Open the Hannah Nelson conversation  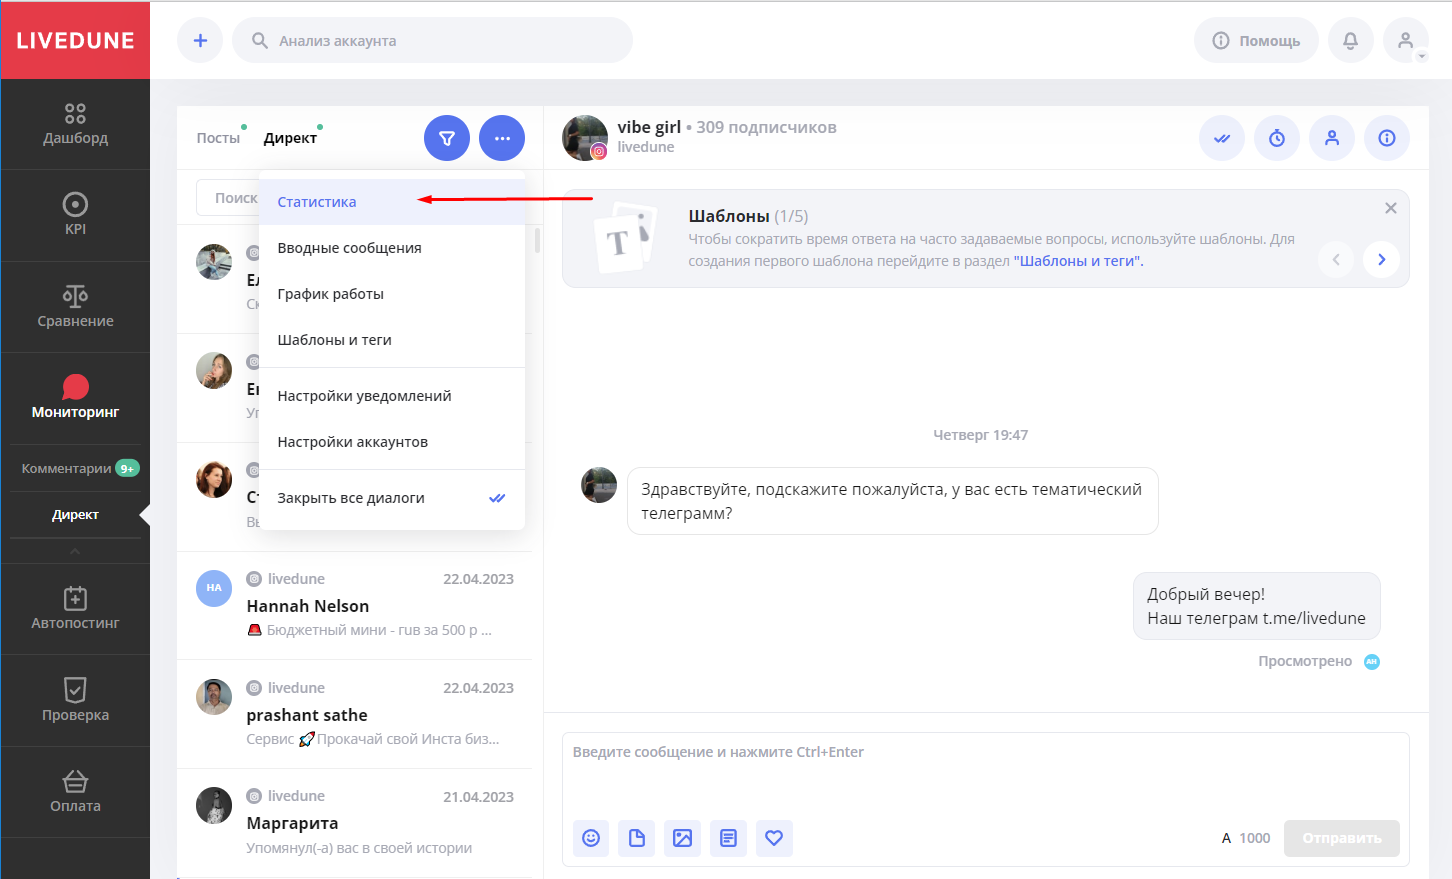pos(354,605)
